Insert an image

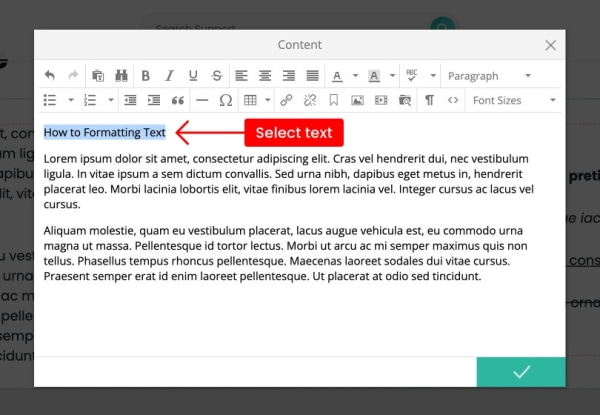[357, 100]
